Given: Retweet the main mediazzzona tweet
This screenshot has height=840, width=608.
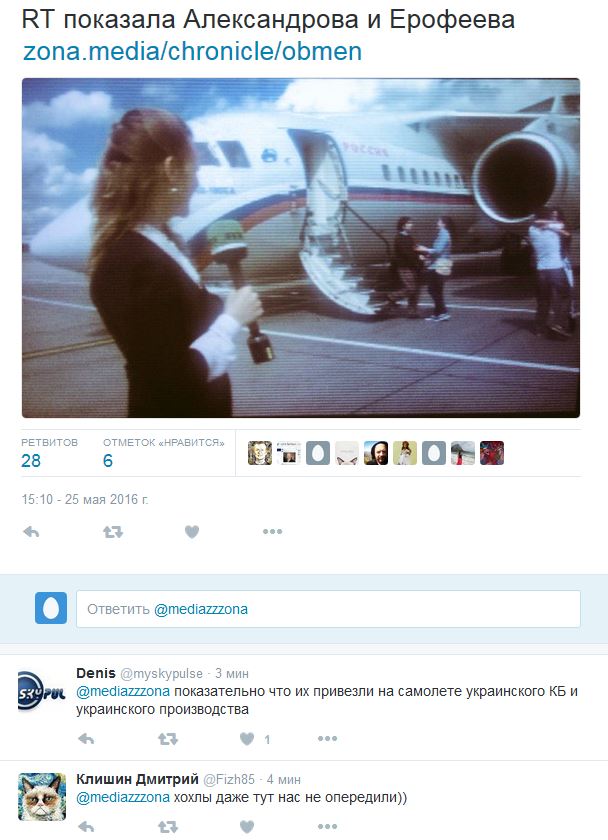Looking at the screenshot, I should coord(112,532).
